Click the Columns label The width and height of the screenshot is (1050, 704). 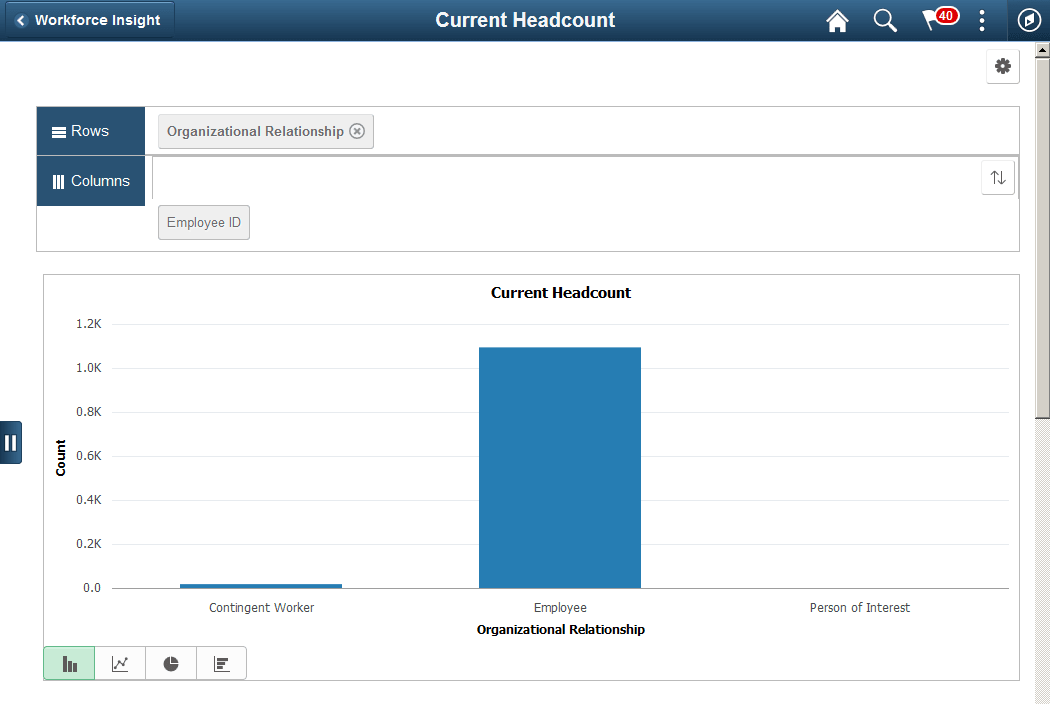tap(90, 181)
